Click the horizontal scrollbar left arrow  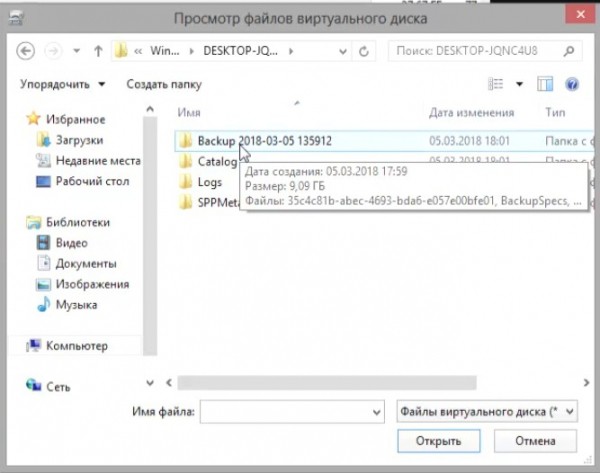click(169, 383)
